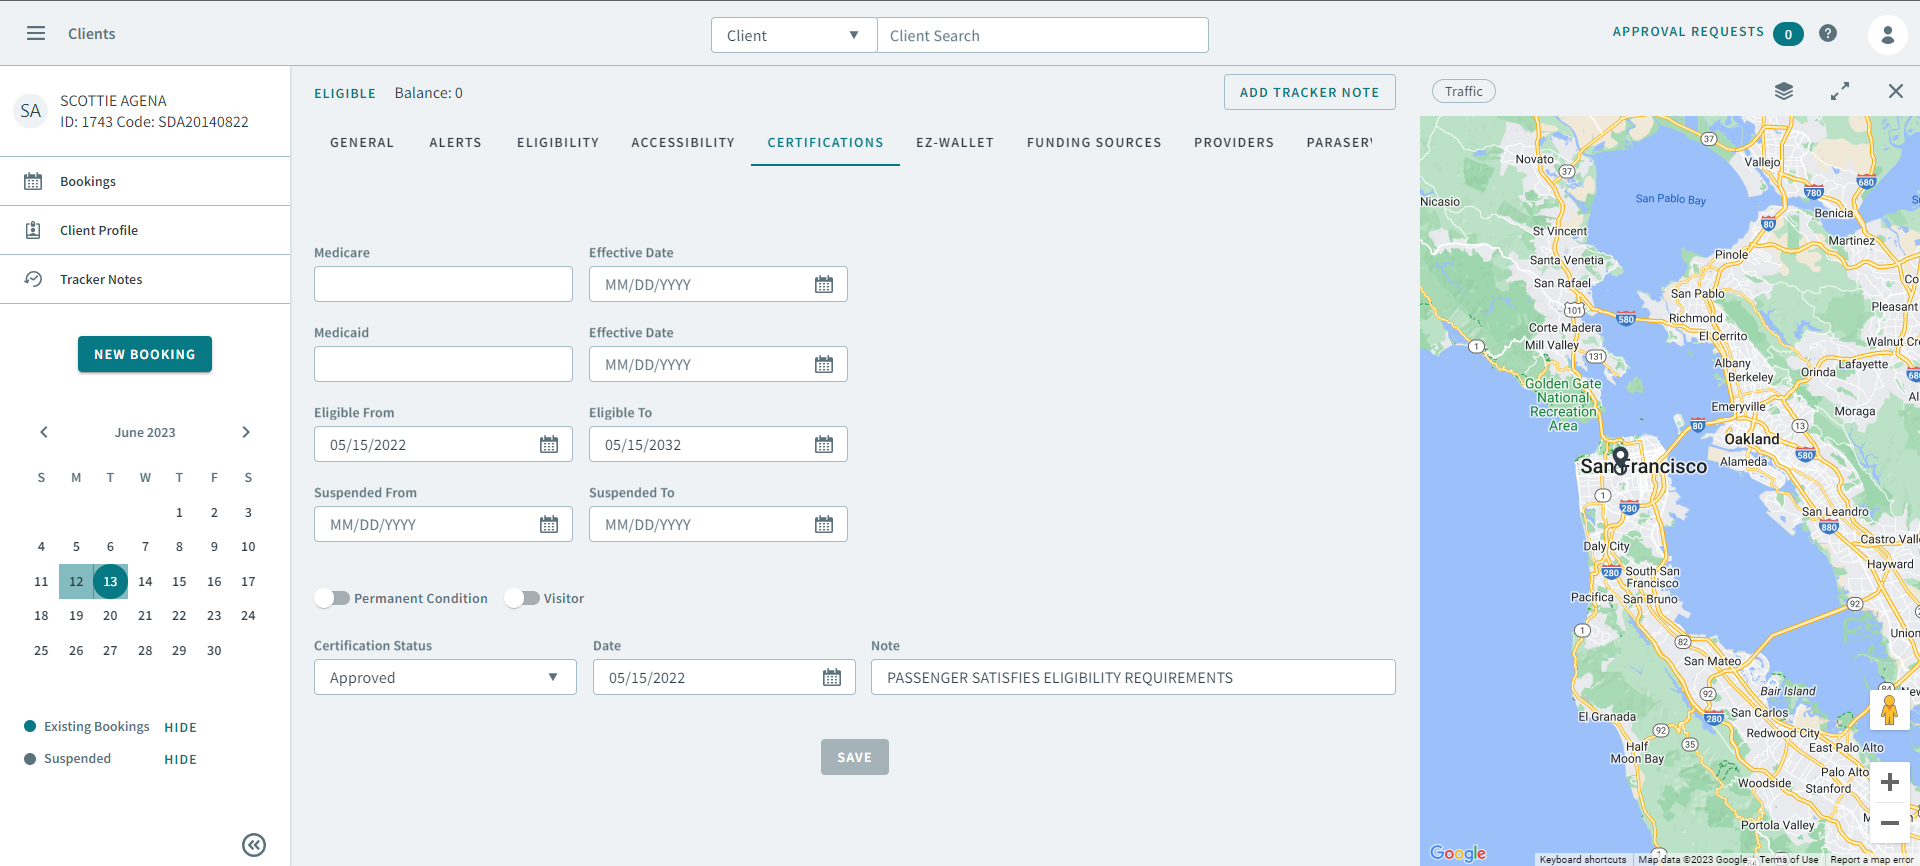Open Eligible From calendar picker
Image resolution: width=1920 pixels, height=866 pixels.
click(x=549, y=445)
